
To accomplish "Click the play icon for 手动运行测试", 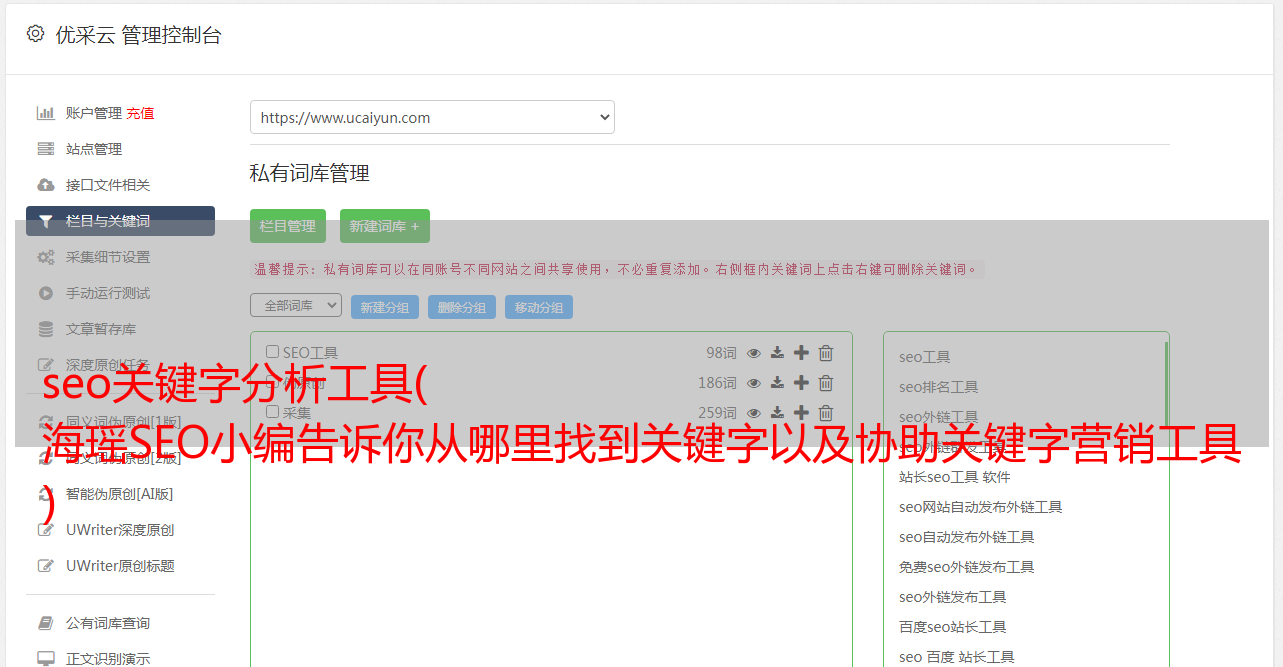I will 46,293.
